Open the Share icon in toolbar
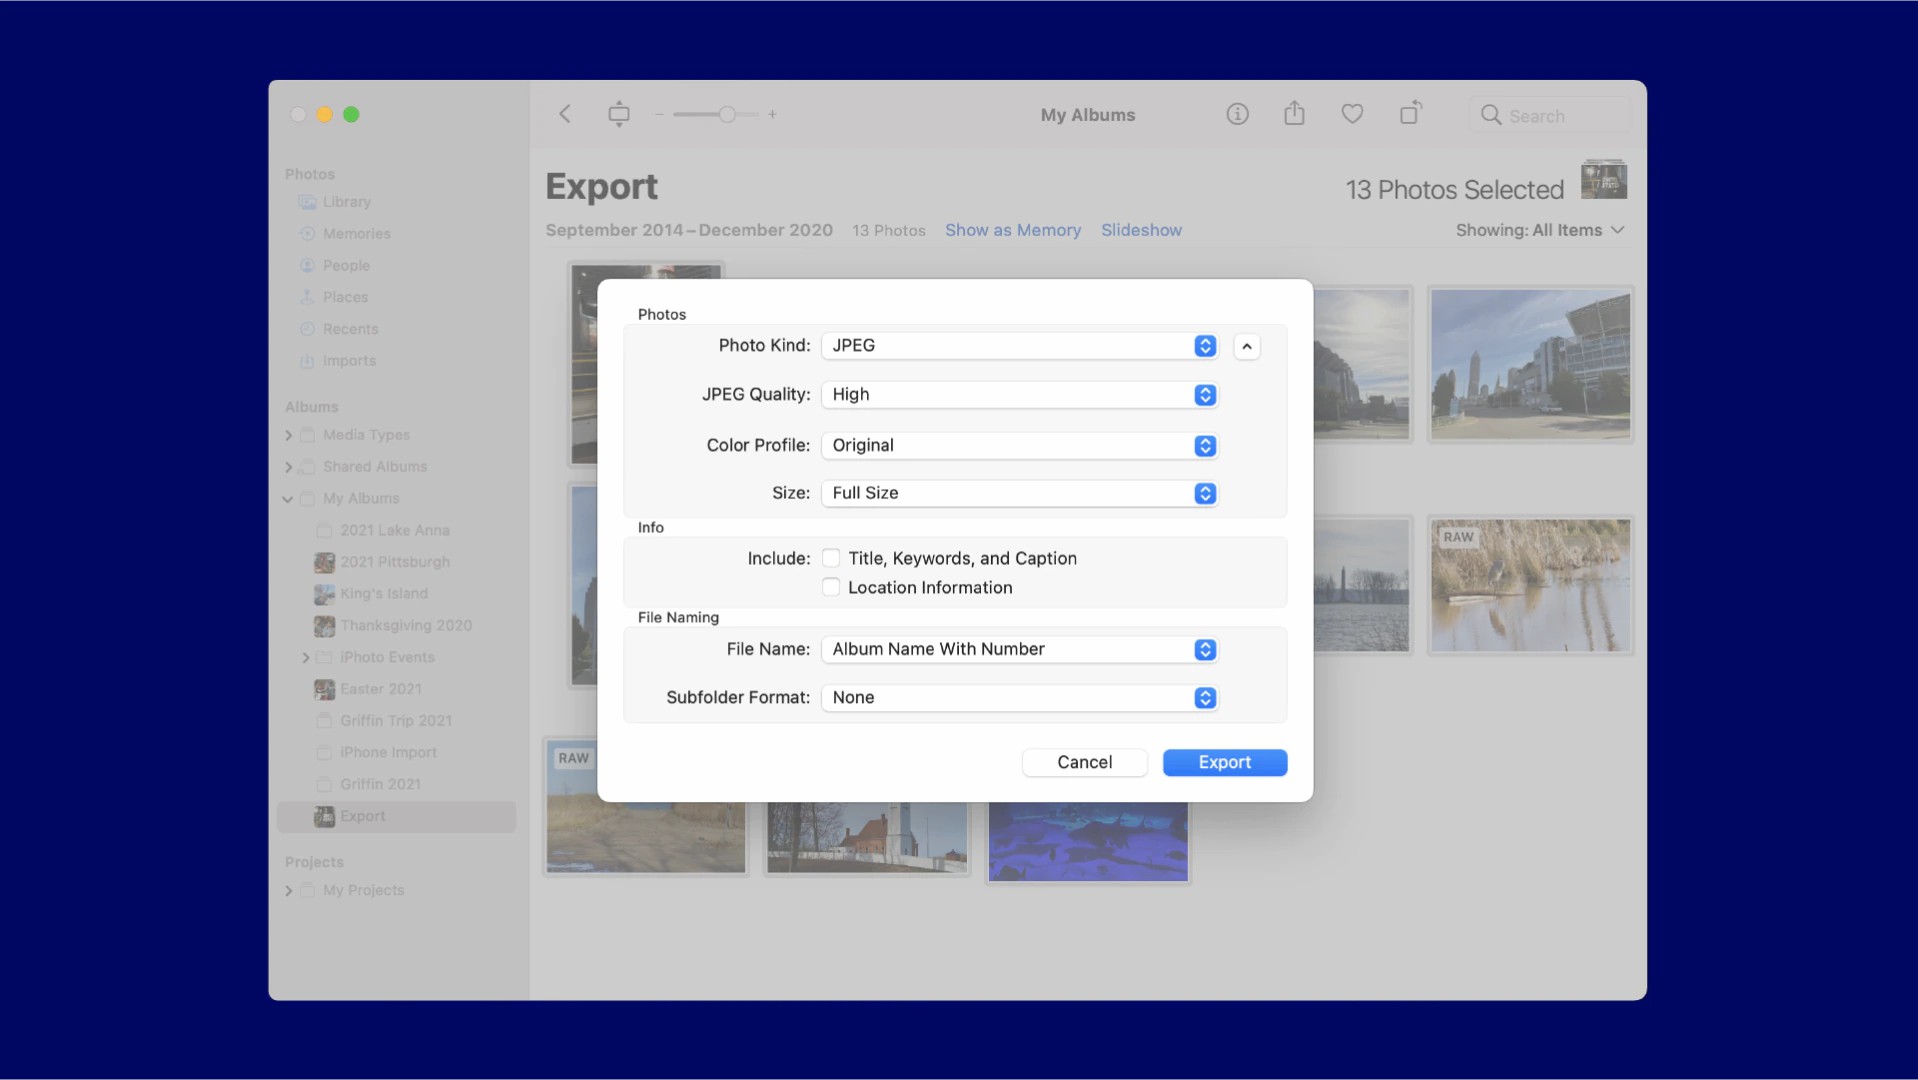This screenshot has width=1918, height=1080. (1294, 113)
